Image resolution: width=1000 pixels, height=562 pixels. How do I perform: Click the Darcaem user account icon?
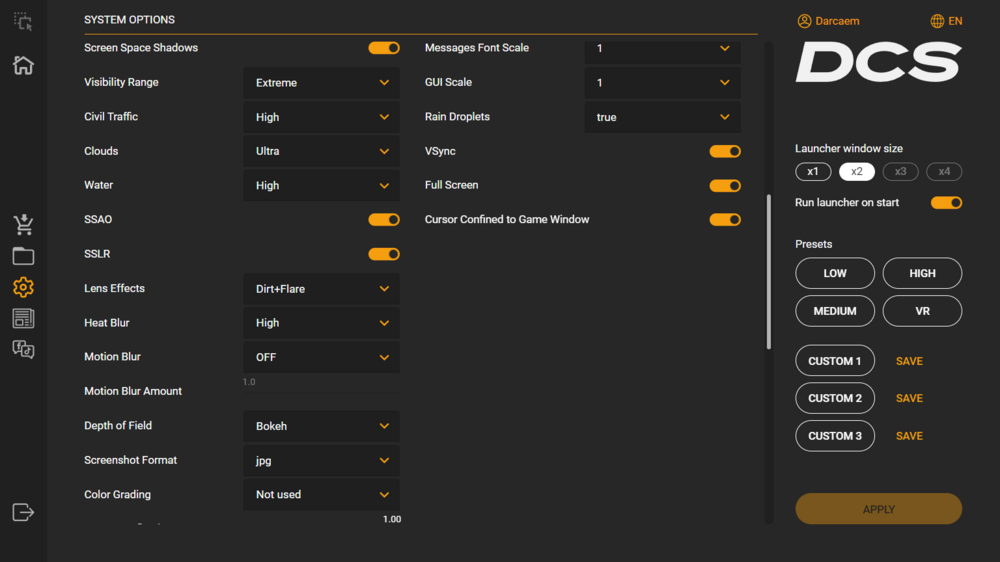point(805,21)
